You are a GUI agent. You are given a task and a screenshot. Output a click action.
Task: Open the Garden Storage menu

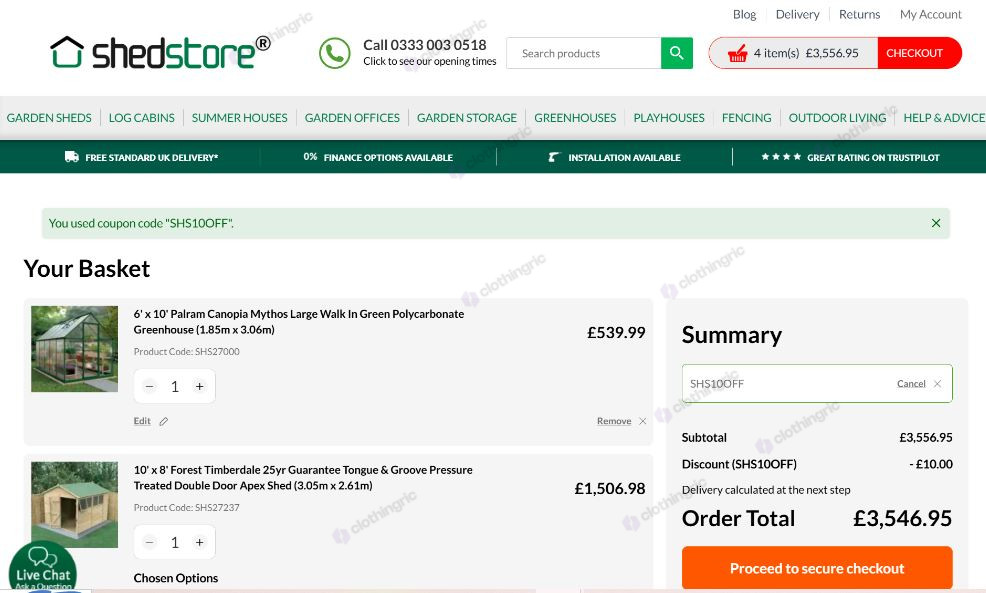pyautogui.click(x=467, y=118)
